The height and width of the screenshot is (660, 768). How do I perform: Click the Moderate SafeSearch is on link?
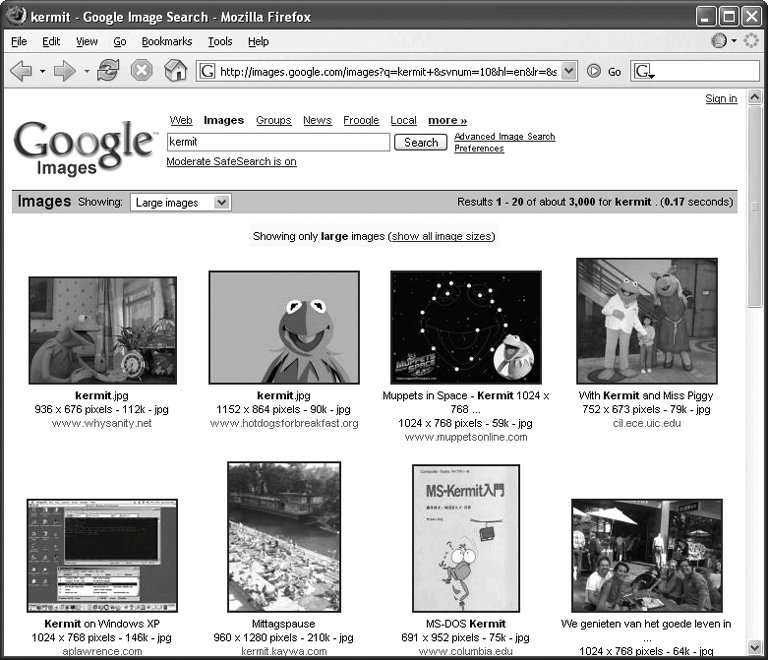pos(231,161)
